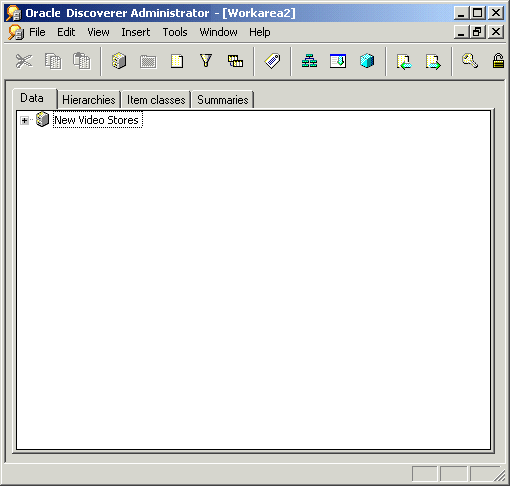
Task: Click the Workarea document icon in menu bar
Action: coord(16,32)
